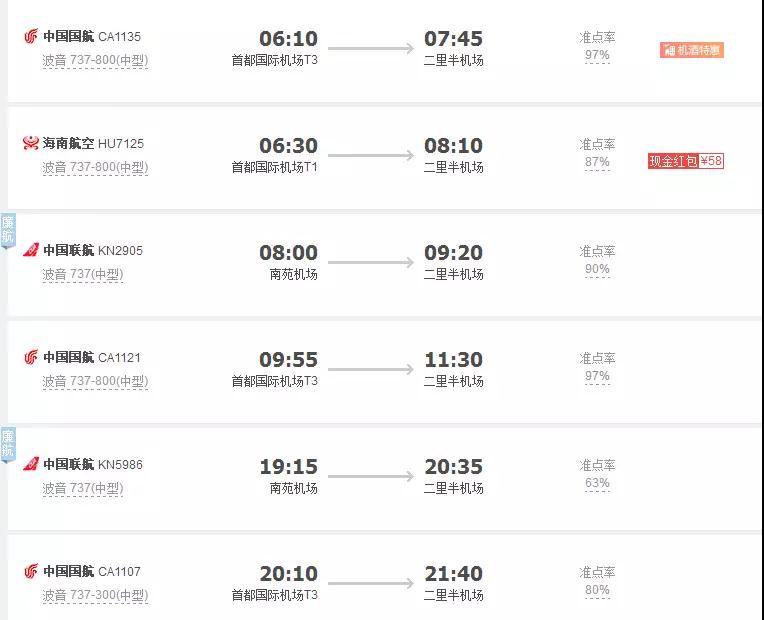Click the Air China logo for flight CA1135
The image size is (764, 620).
click(31, 37)
